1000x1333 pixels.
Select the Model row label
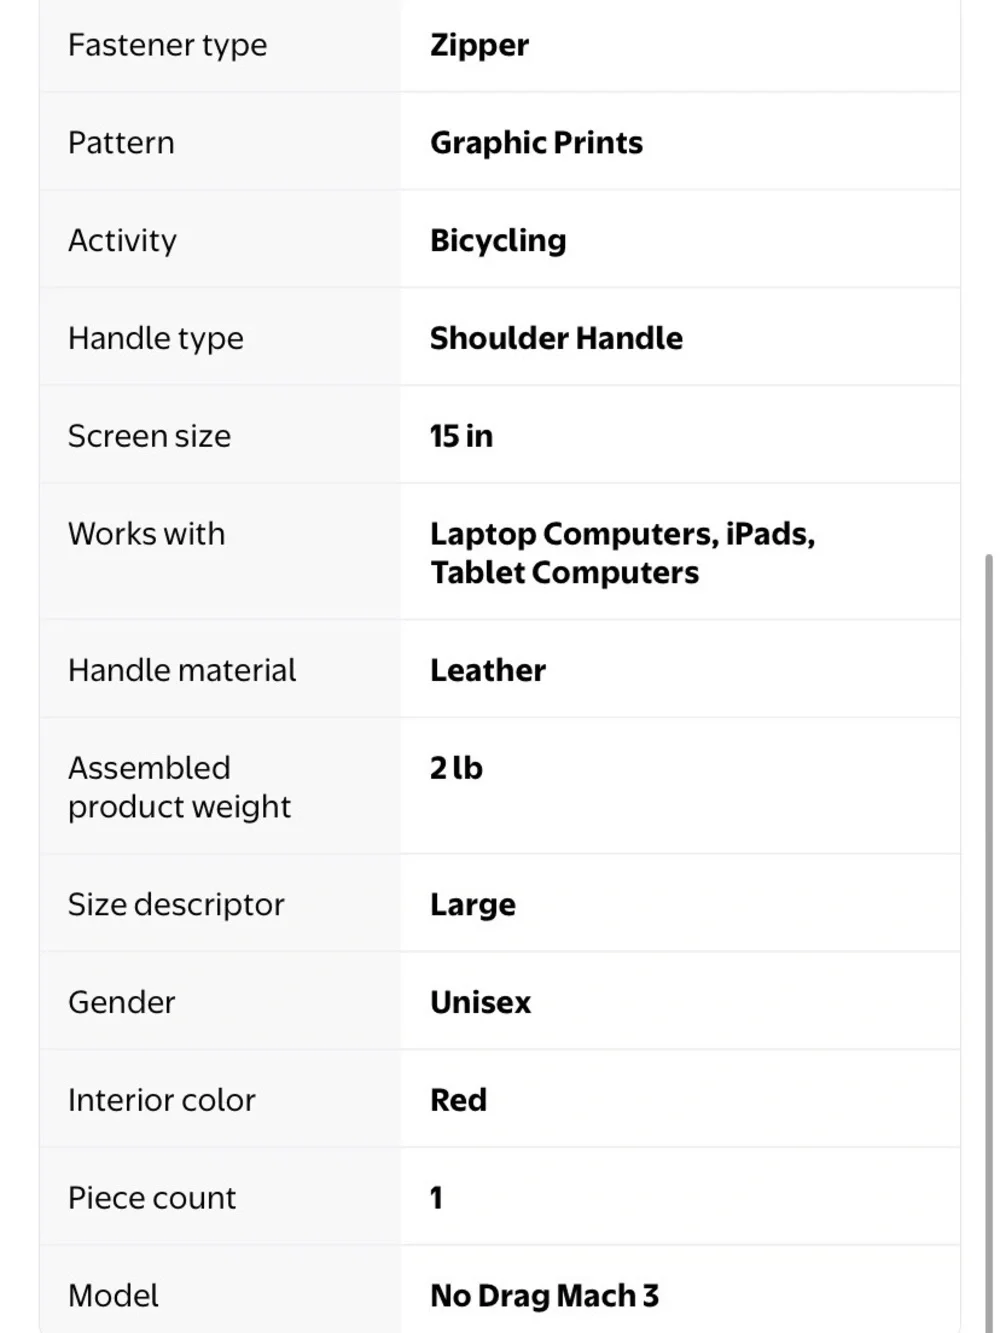pyautogui.click(x=113, y=1296)
